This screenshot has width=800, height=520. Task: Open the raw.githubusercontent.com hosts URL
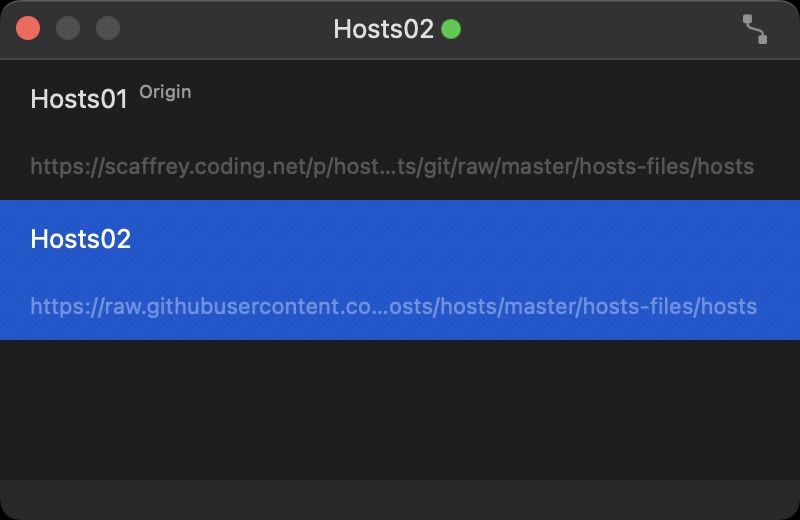[x=393, y=306]
